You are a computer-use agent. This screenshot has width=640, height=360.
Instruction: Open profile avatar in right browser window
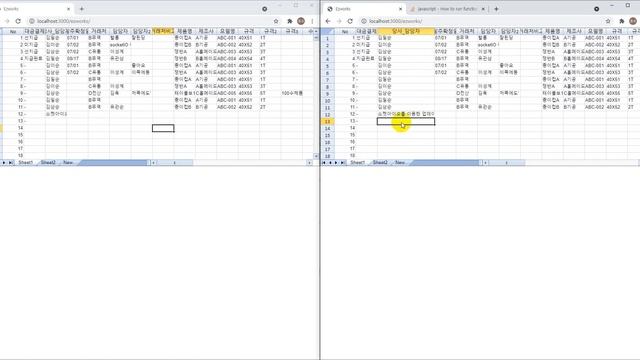[633, 21]
